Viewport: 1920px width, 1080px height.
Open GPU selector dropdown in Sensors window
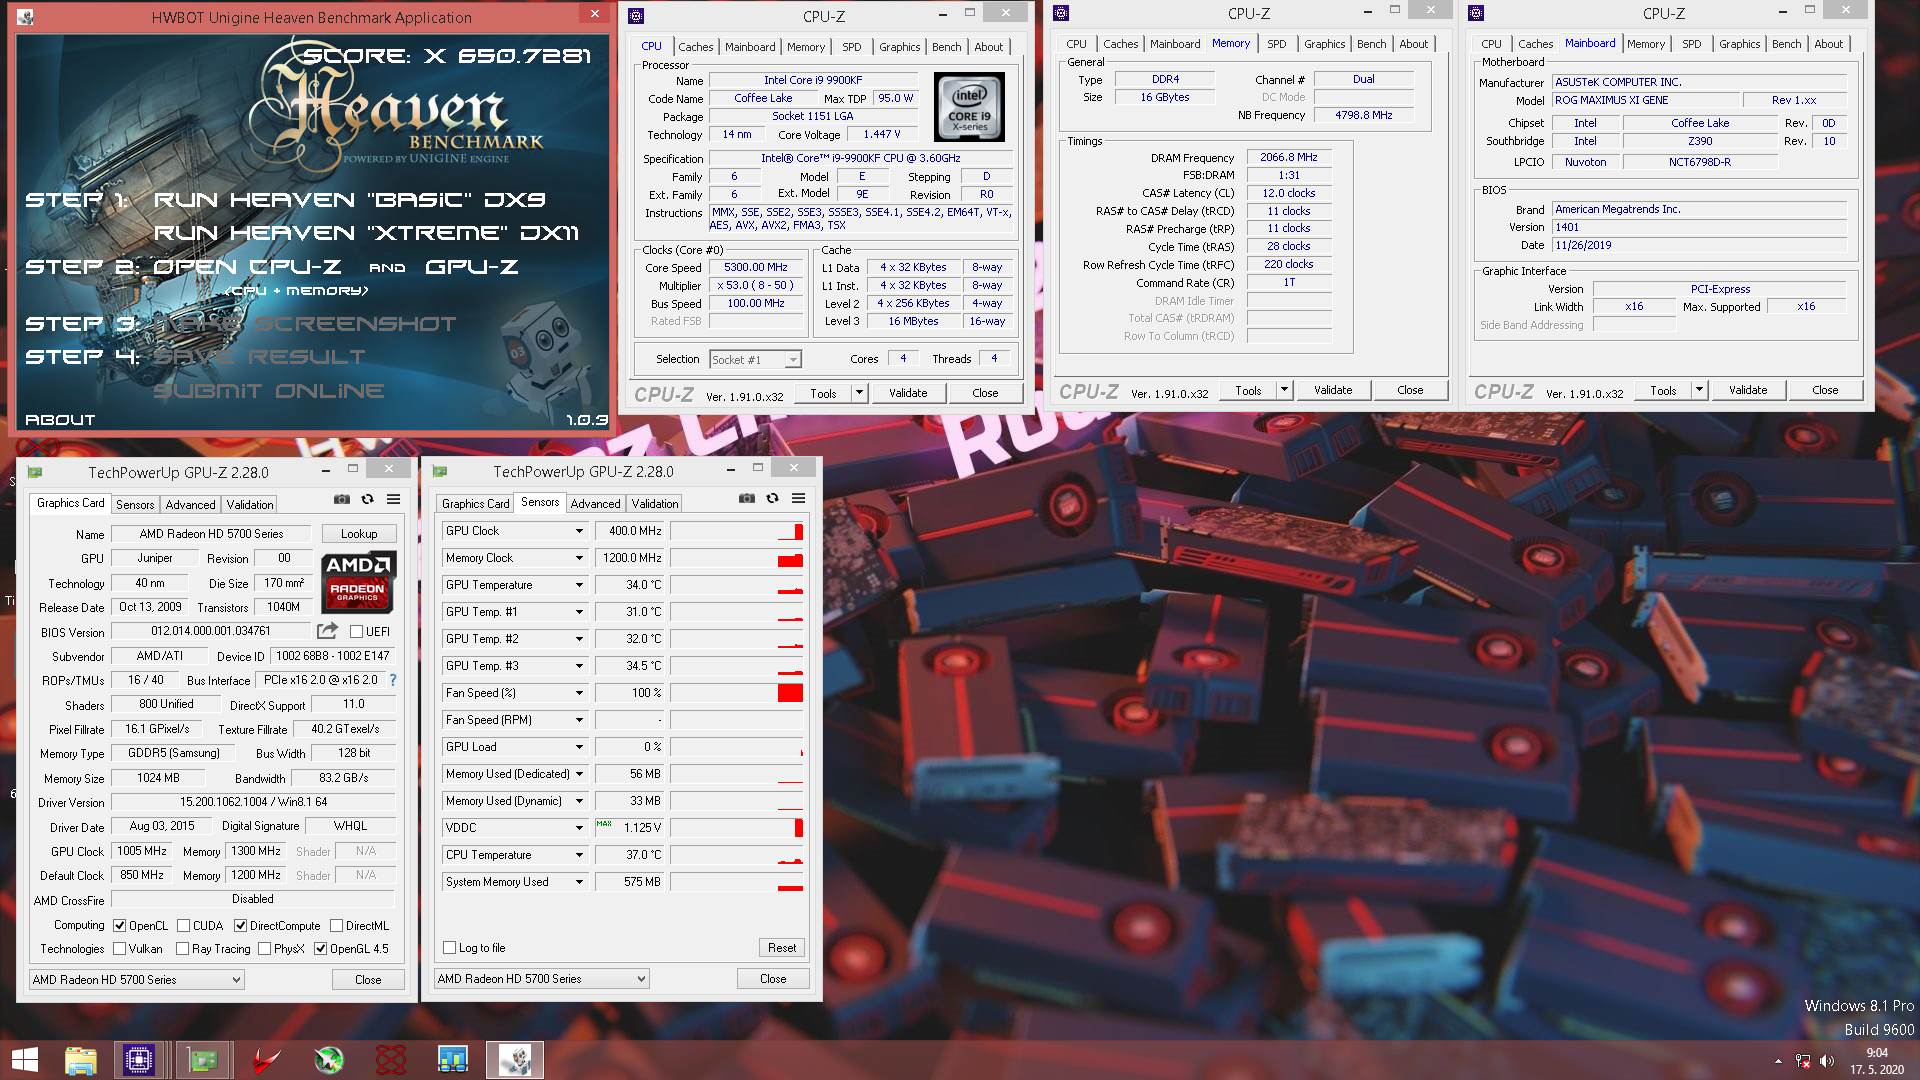(542, 979)
